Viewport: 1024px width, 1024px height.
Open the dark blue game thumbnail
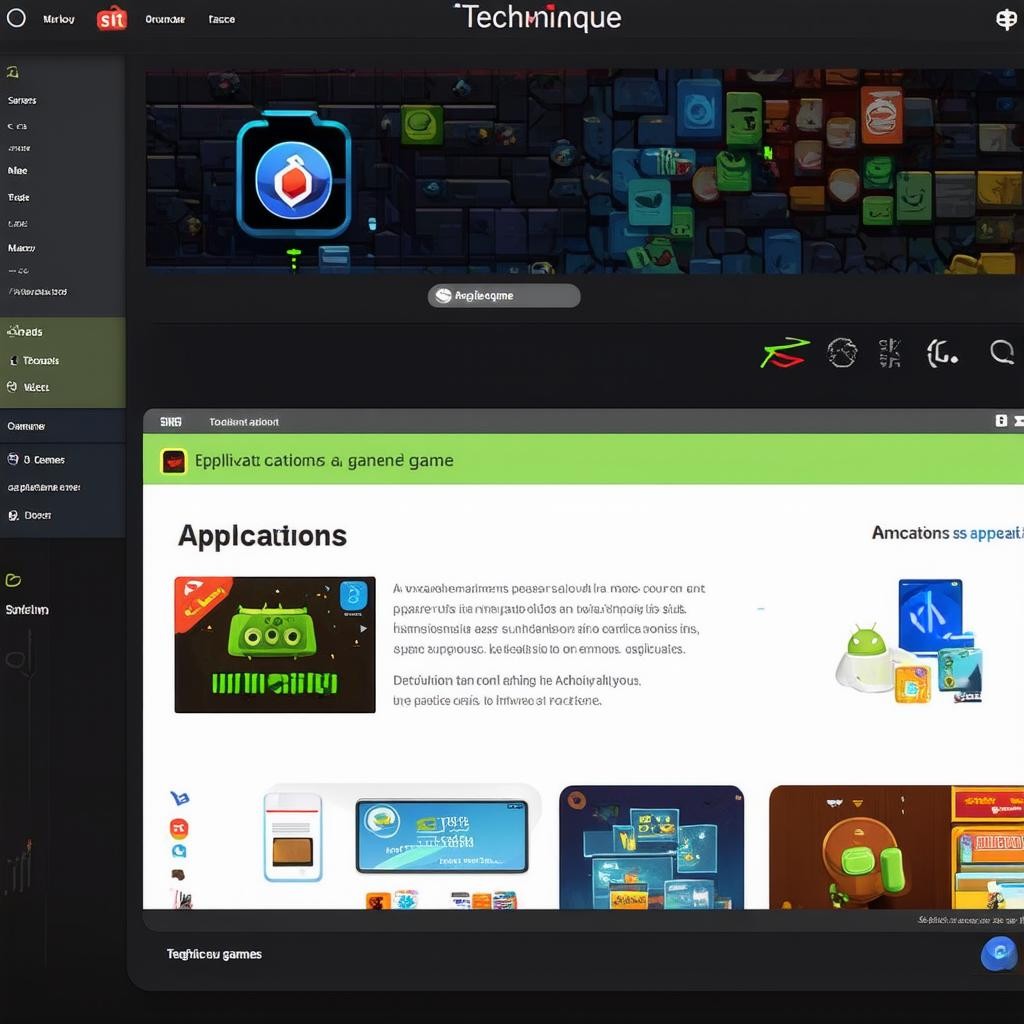coord(651,846)
